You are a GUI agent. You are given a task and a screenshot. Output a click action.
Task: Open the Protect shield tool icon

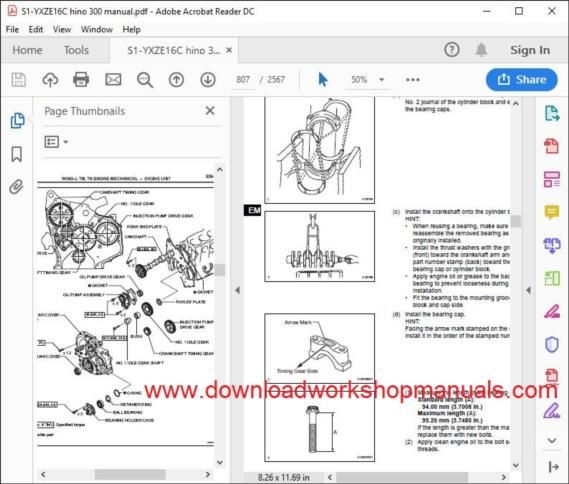(552, 344)
